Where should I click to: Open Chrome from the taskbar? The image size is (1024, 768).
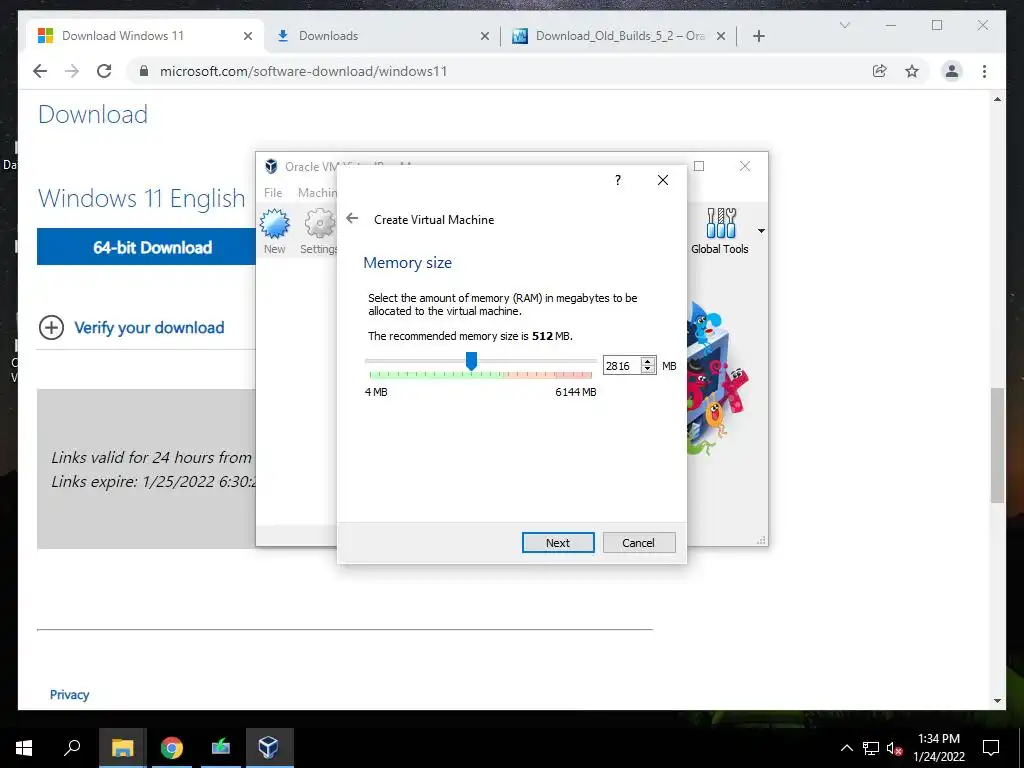coord(172,748)
